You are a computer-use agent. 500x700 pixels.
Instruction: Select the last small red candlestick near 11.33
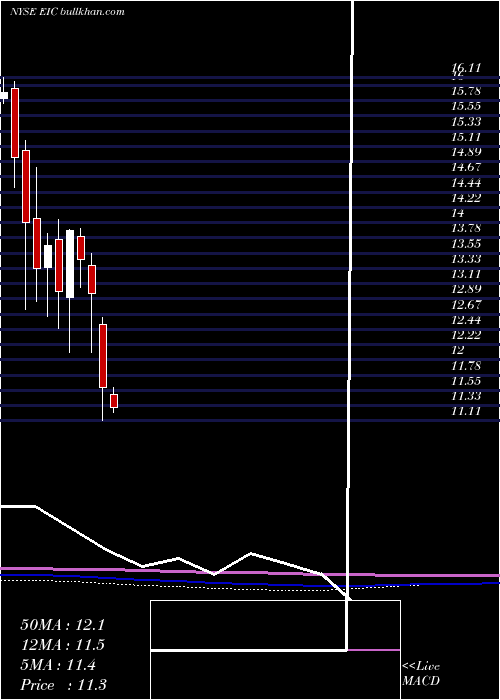click(x=114, y=401)
